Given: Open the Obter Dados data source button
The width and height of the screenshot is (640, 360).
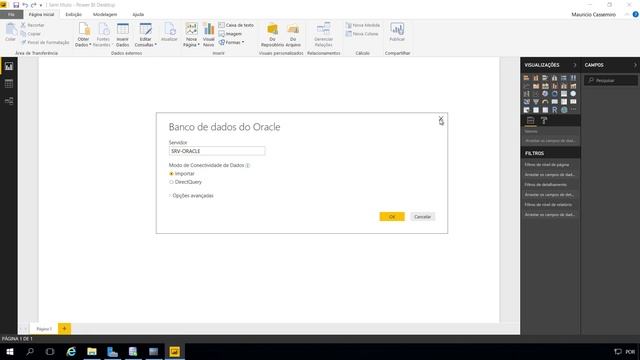Looking at the screenshot, I should (x=84, y=35).
